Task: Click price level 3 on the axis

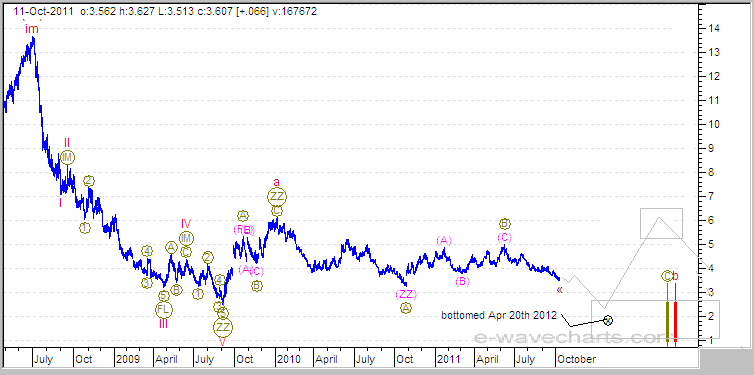Action: pos(712,293)
